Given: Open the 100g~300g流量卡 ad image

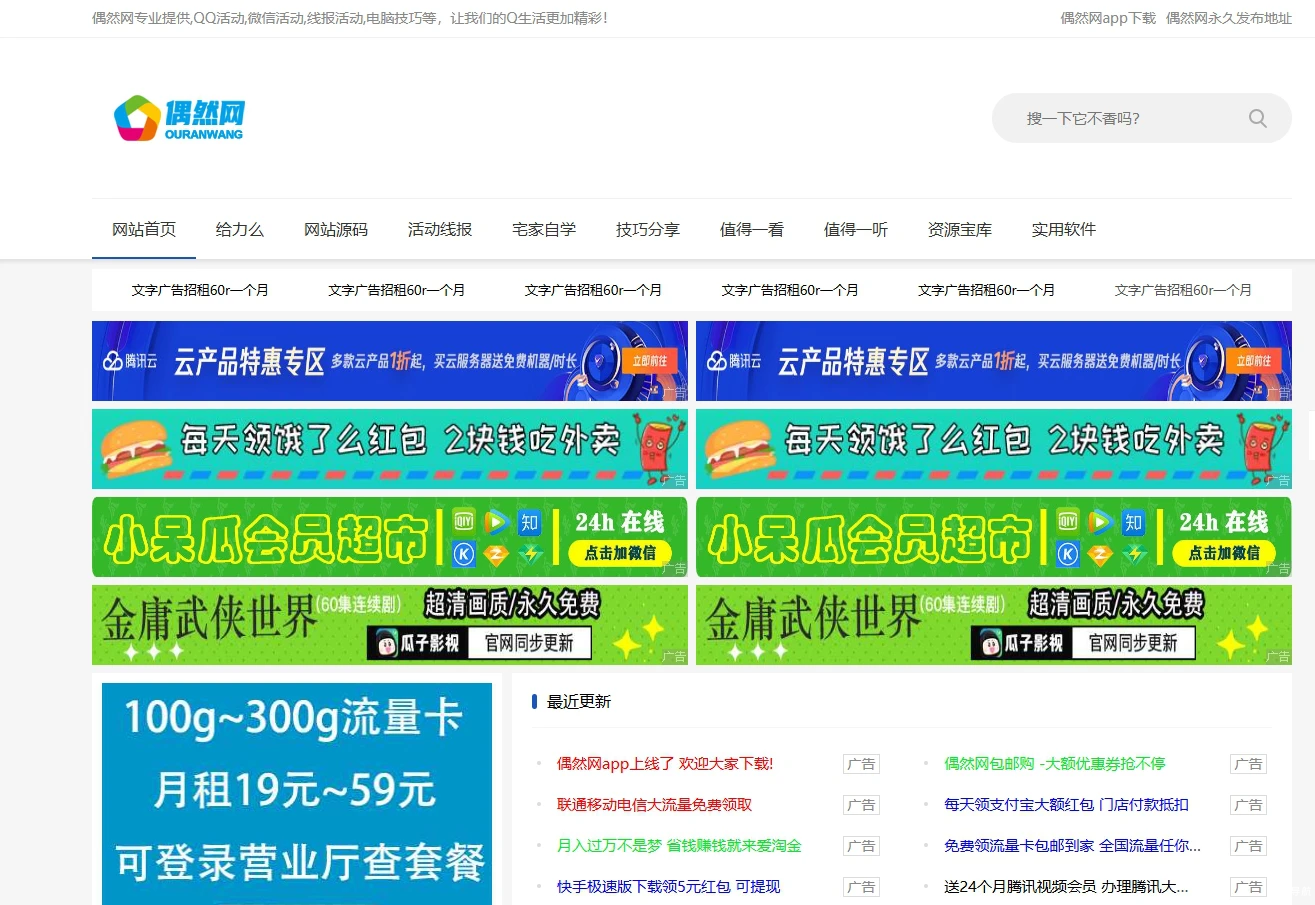Looking at the screenshot, I should pos(297,794).
